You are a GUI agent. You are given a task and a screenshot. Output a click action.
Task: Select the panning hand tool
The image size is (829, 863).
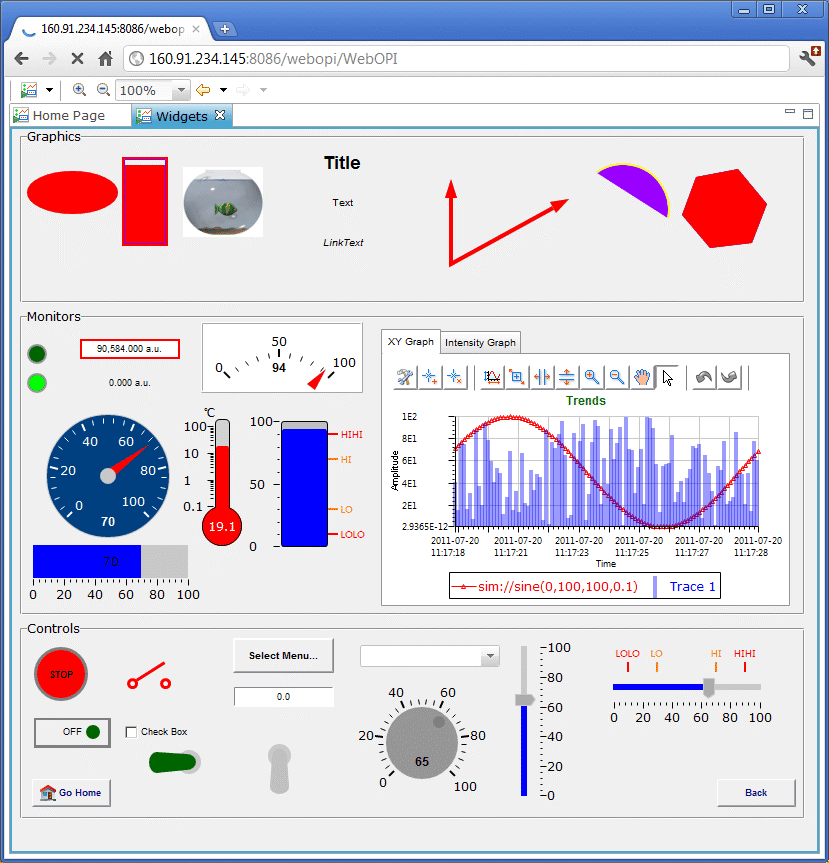(x=642, y=377)
